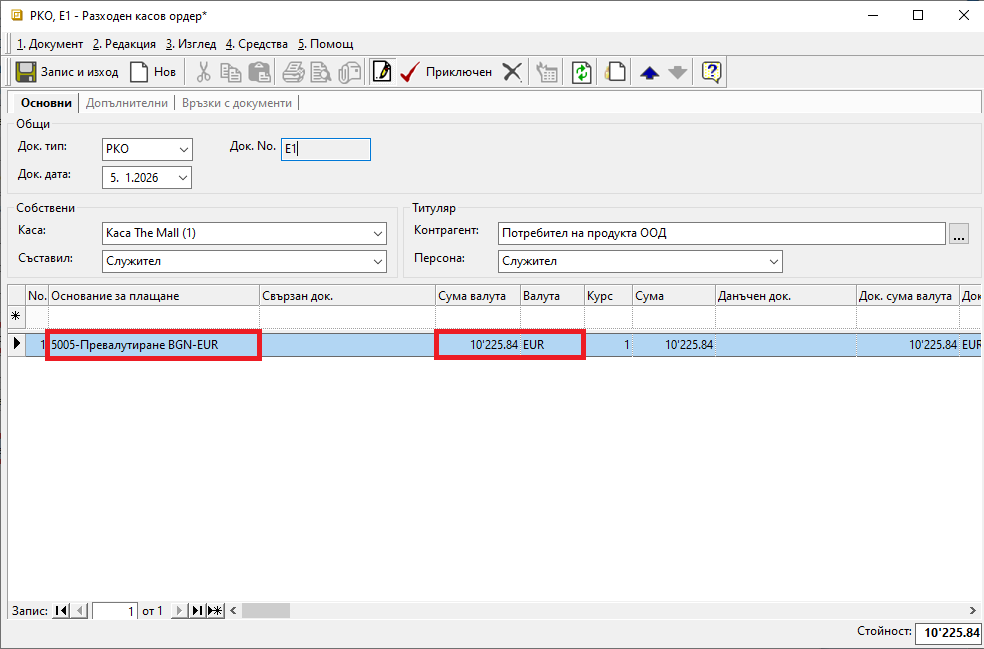Go to previous document with blue up arrow

tap(649, 72)
